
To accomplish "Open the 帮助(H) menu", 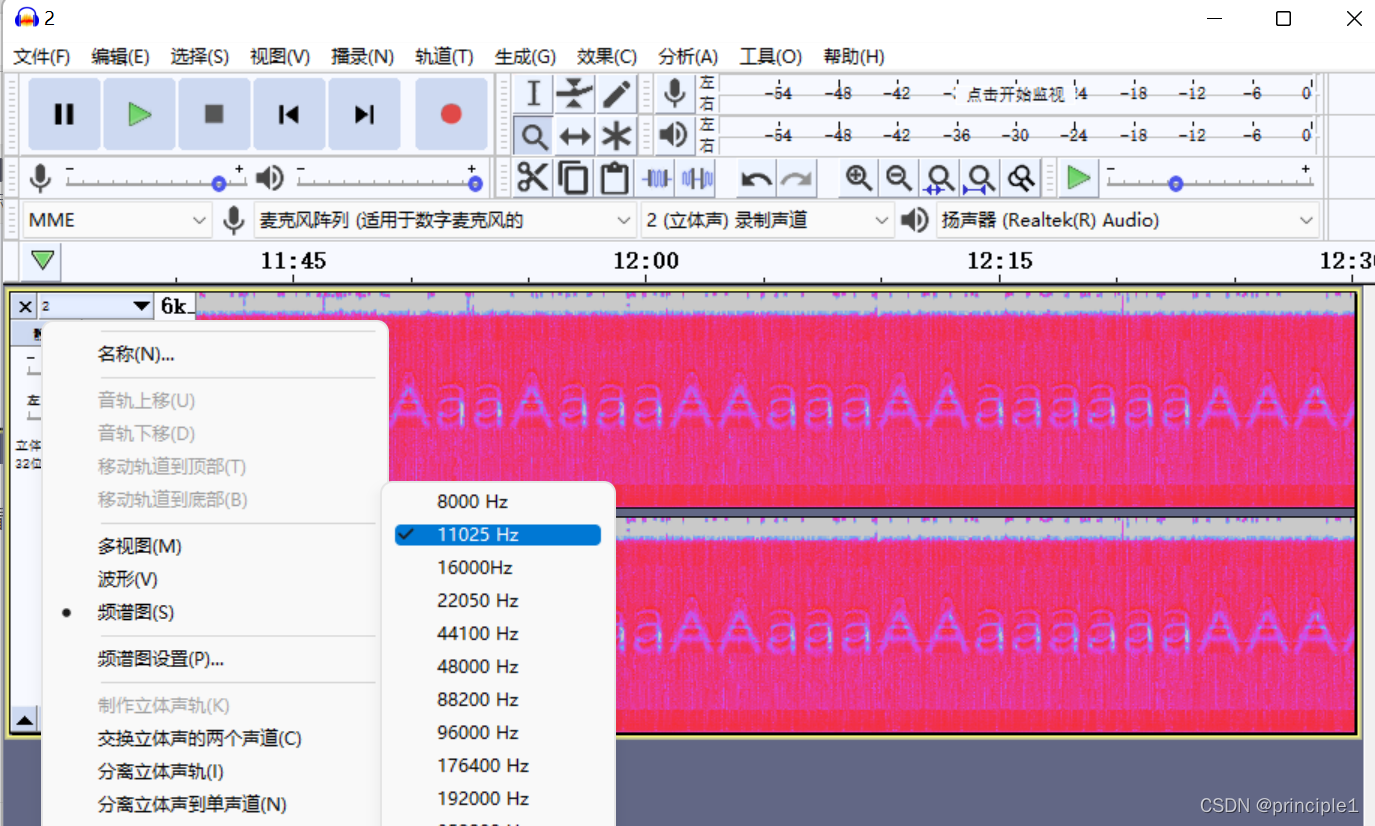I will coord(854,57).
